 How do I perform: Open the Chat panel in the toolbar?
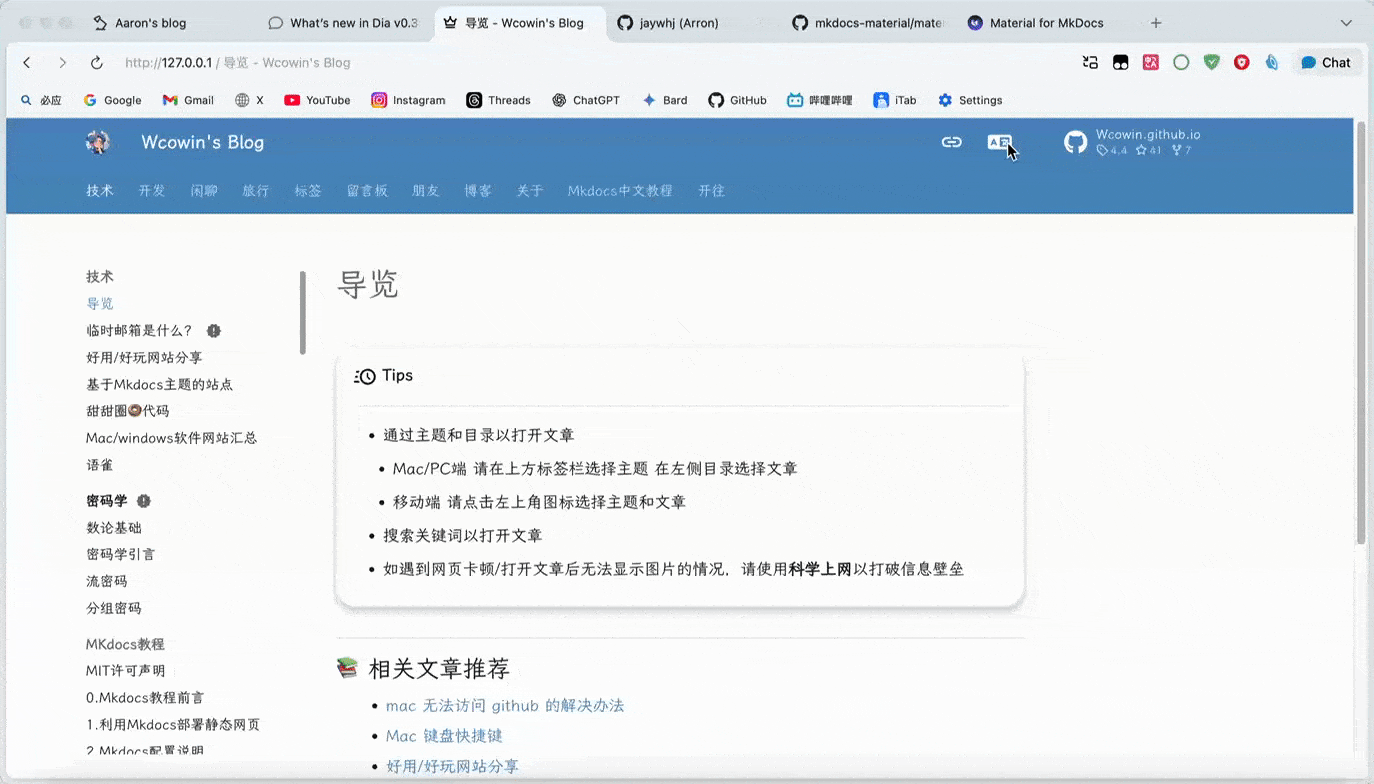(x=1327, y=61)
